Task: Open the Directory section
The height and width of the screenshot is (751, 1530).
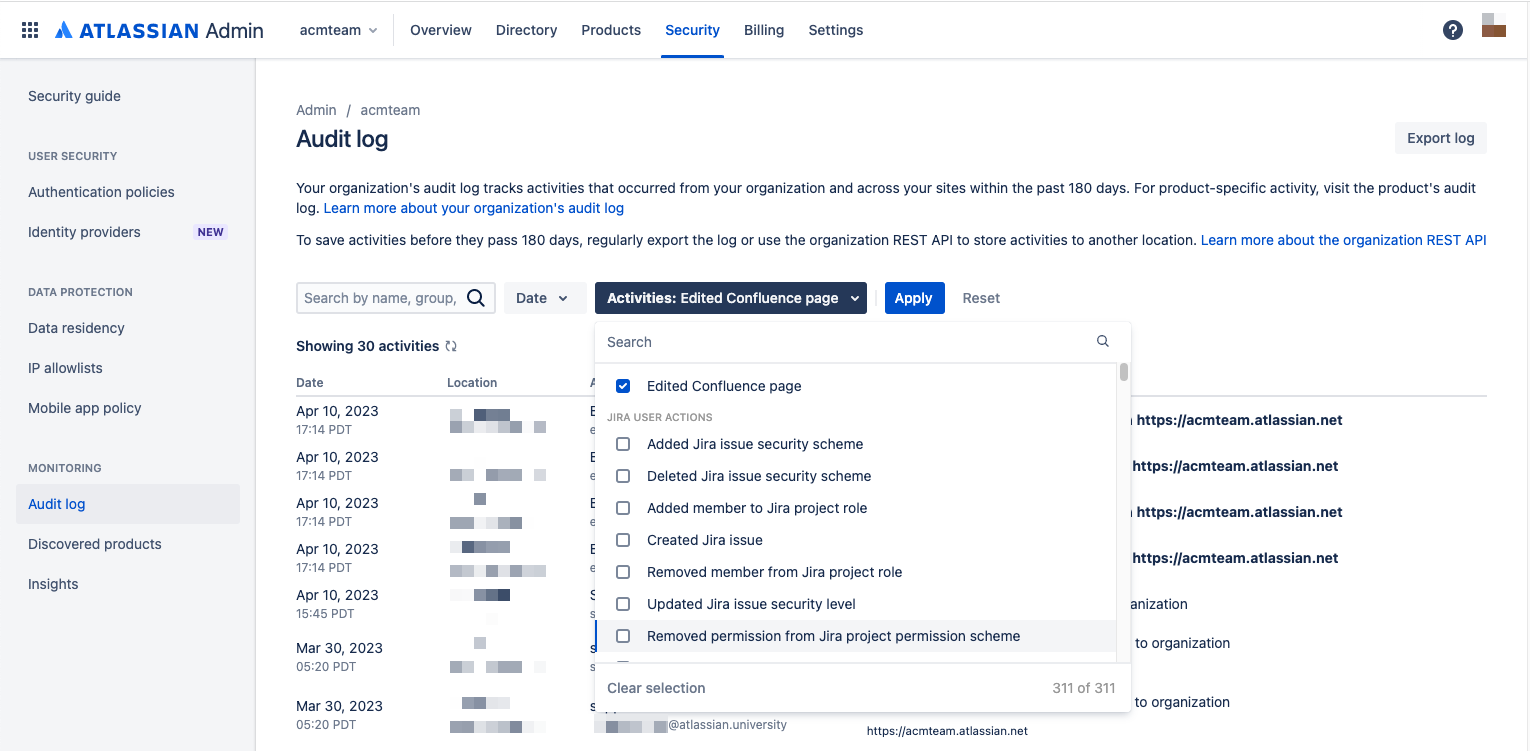Action: click(526, 30)
